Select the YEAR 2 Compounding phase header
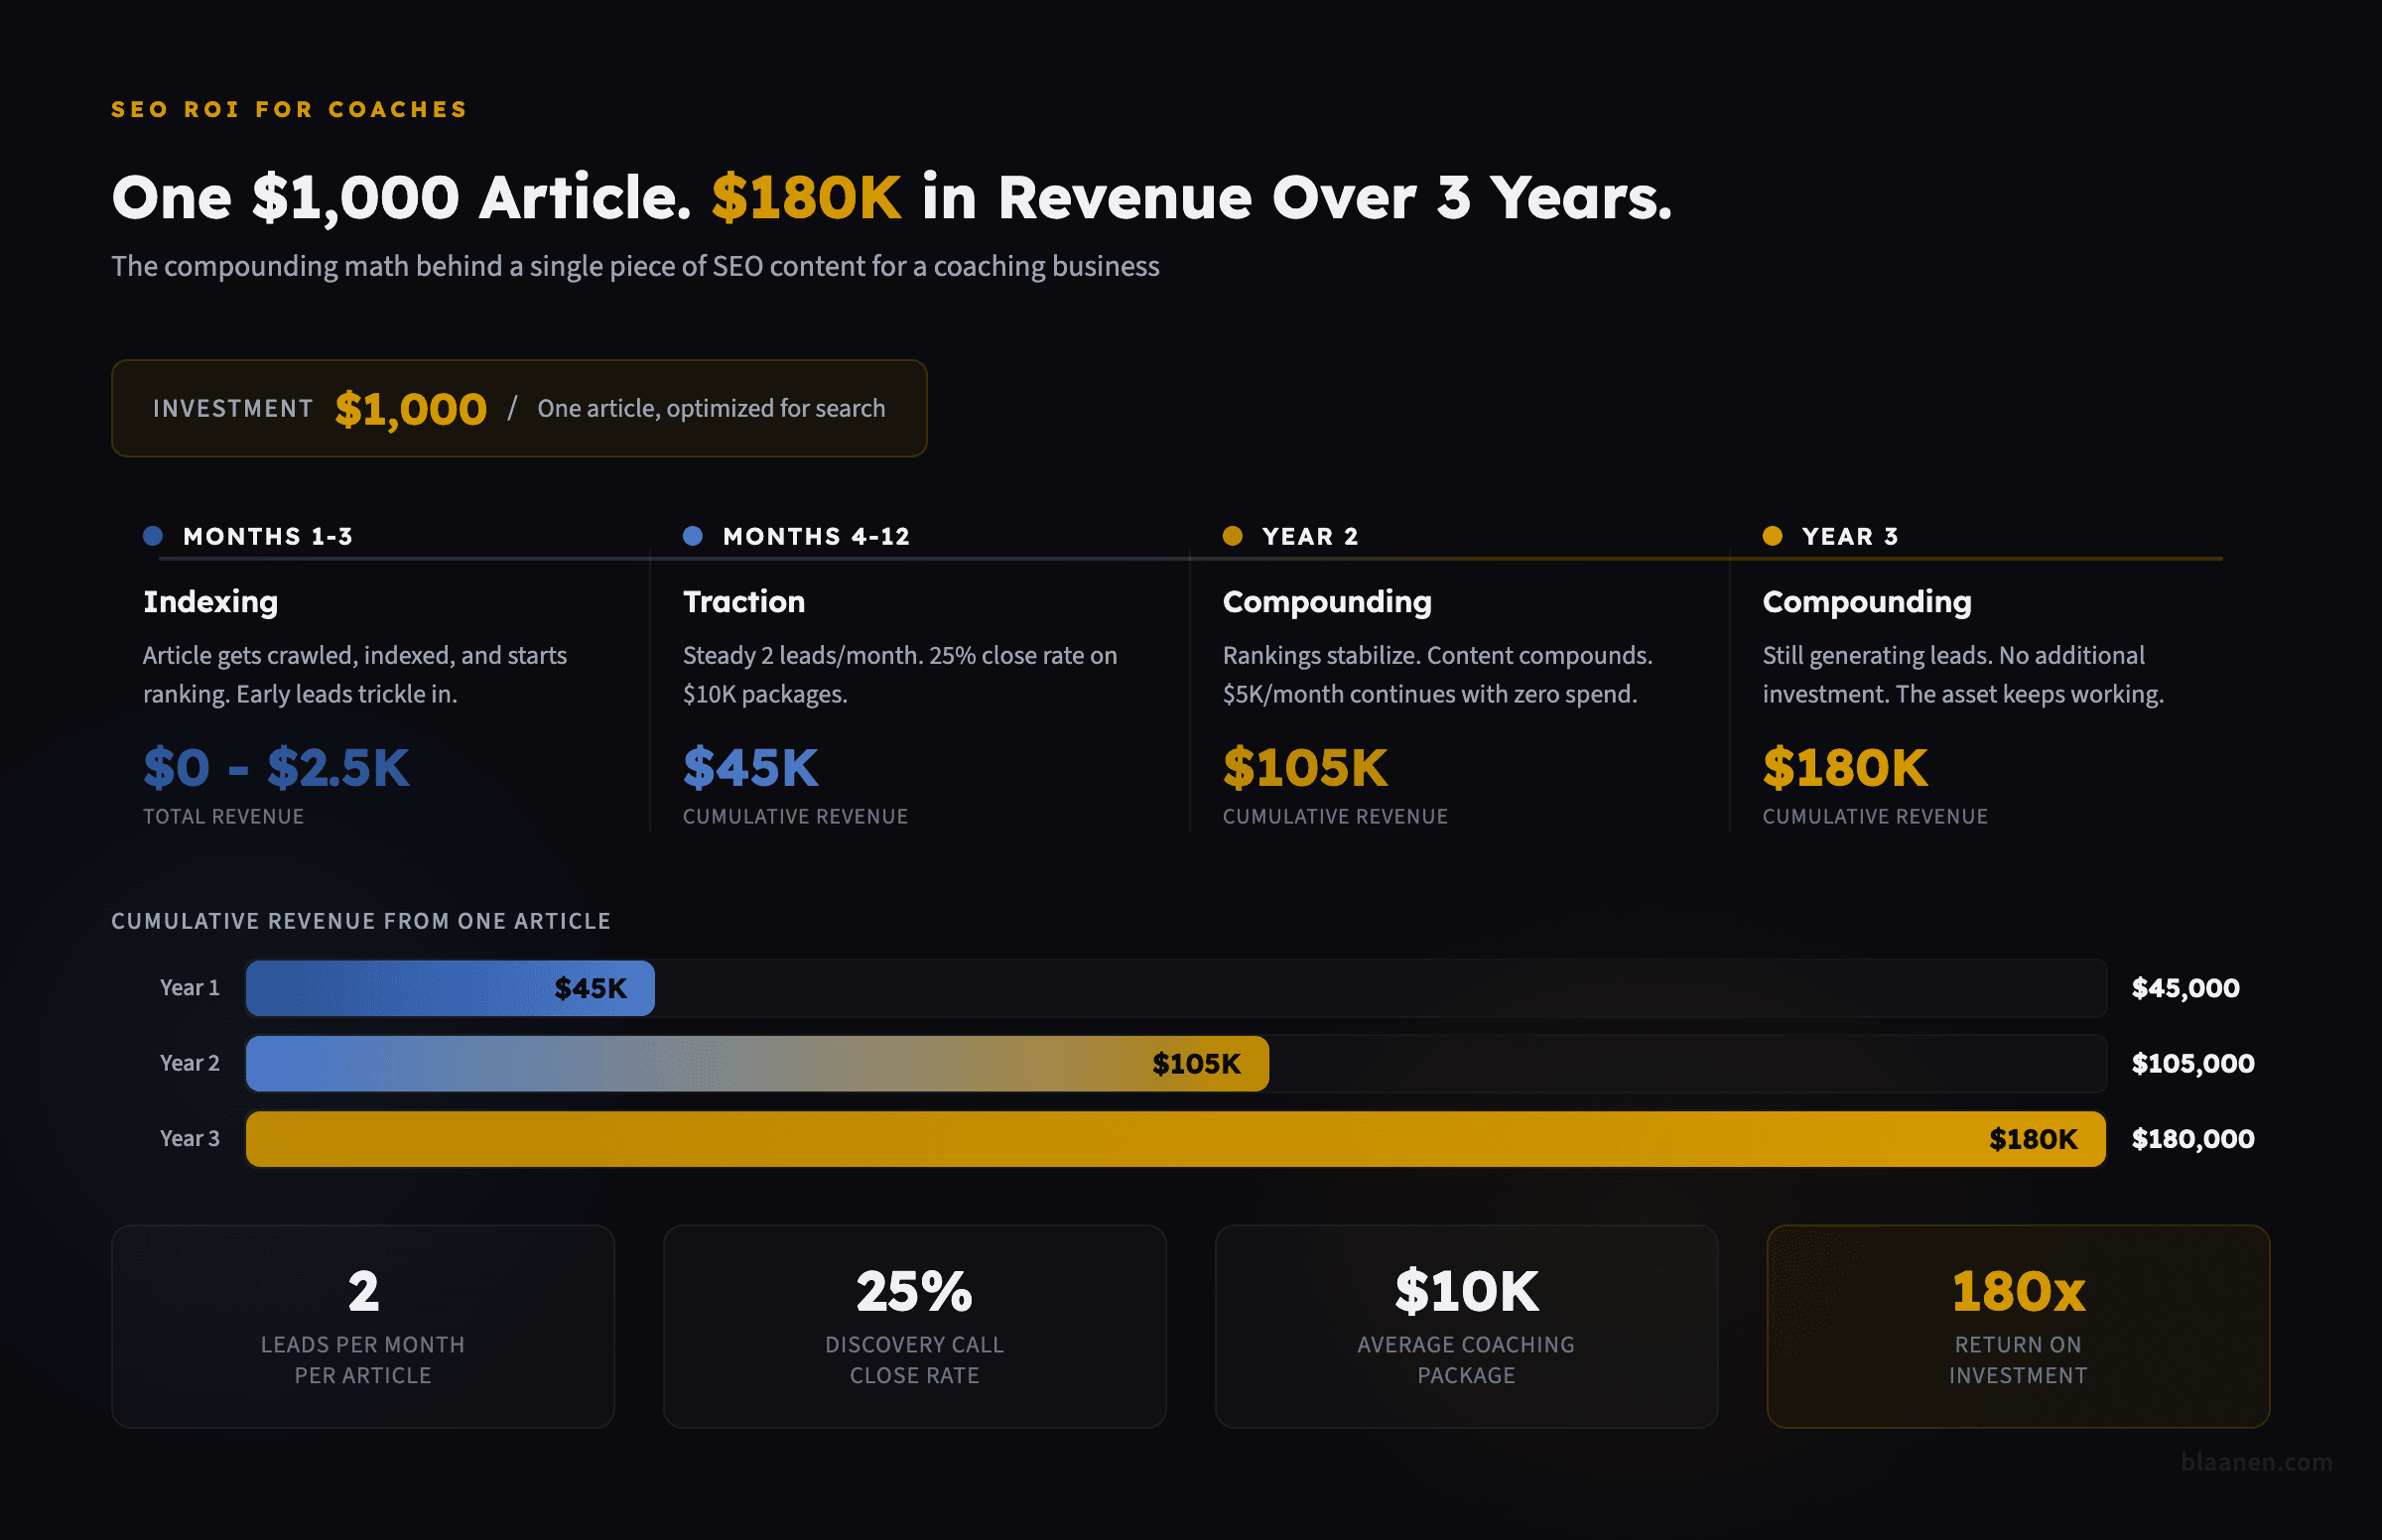 point(1327,601)
